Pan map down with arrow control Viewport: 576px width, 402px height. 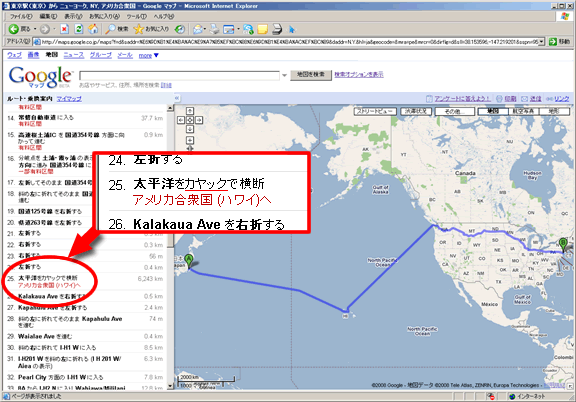pyautogui.click(x=190, y=129)
